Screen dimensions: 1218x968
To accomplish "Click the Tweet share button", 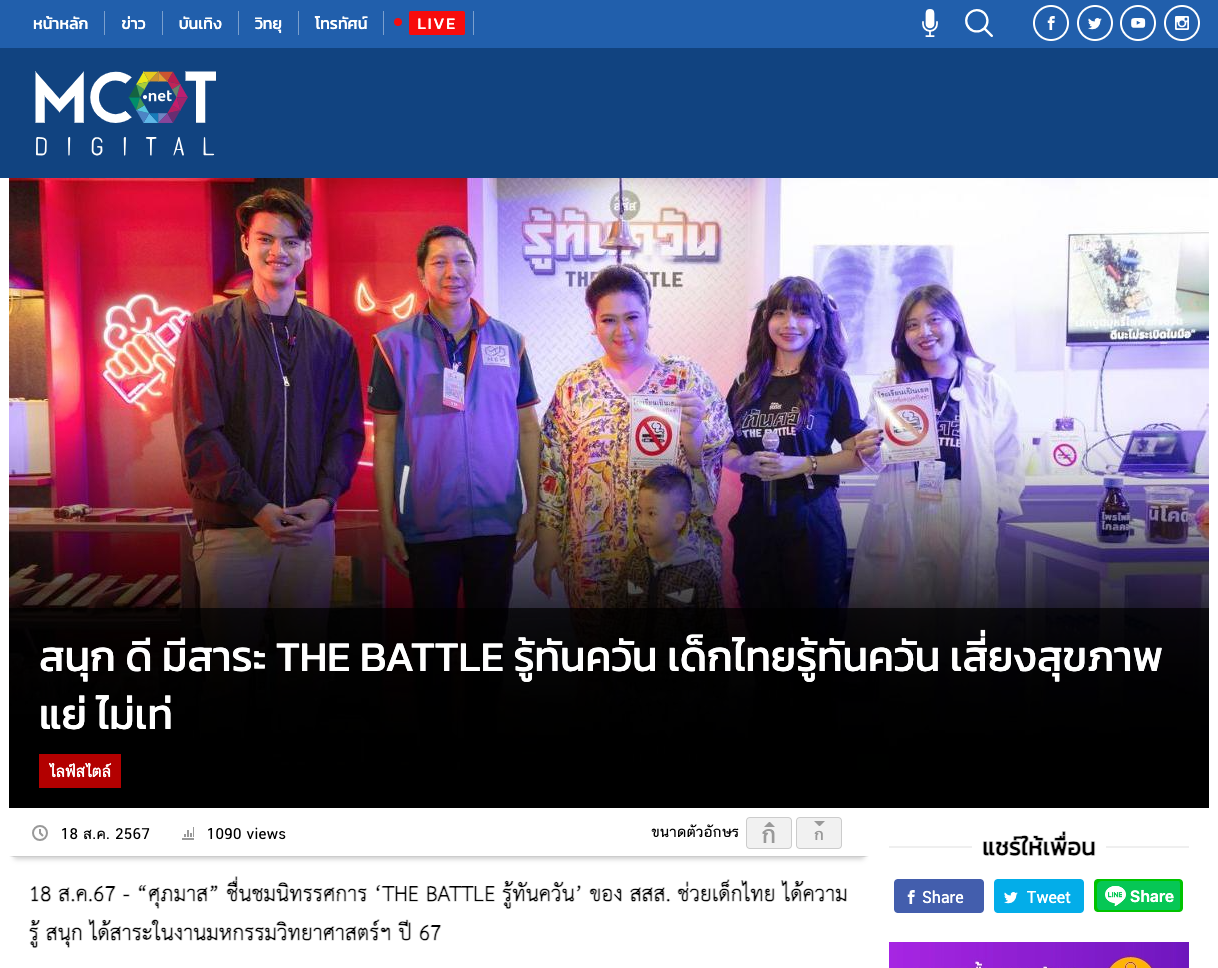I will 1039,896.
